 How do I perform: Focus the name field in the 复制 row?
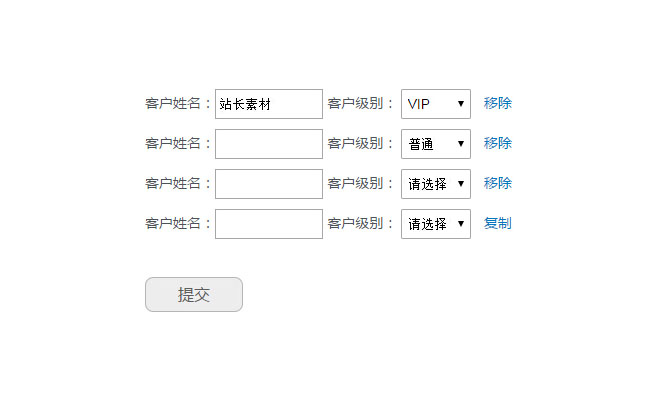(268, 224)
